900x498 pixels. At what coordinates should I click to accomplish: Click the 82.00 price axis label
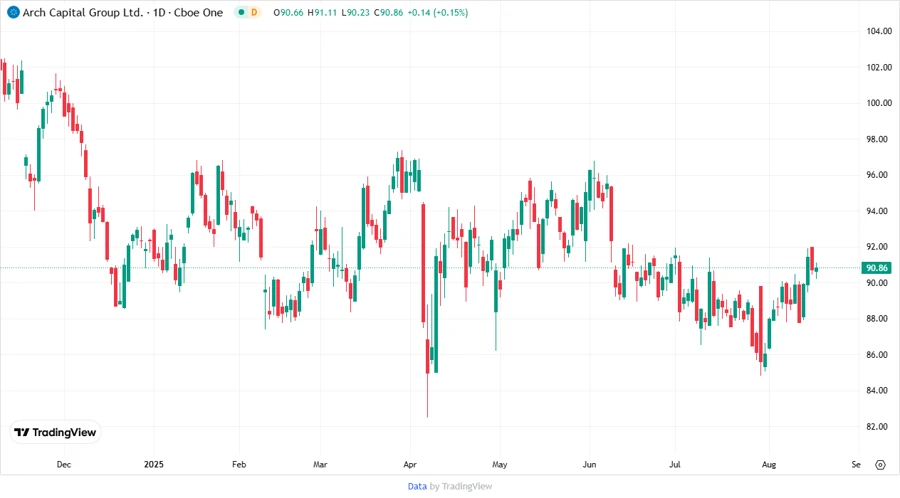pyautogui.click(x=877, y=427)
